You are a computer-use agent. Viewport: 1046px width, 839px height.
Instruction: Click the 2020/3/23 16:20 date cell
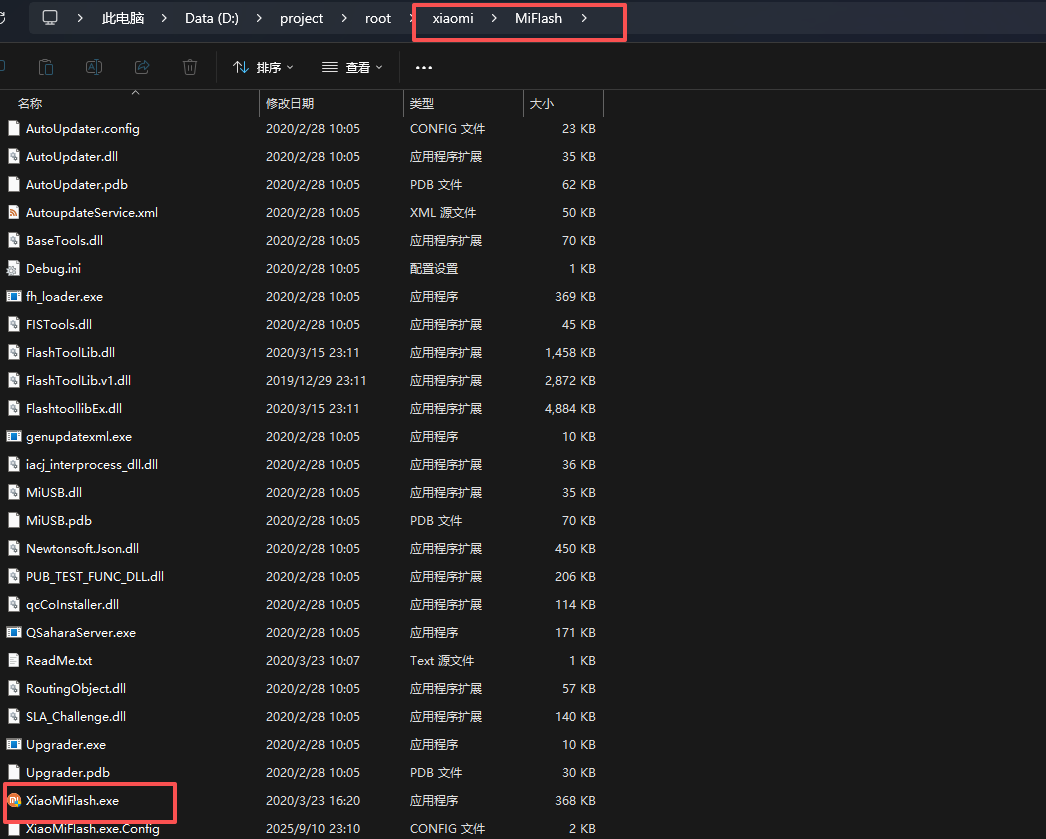[313, 801]
